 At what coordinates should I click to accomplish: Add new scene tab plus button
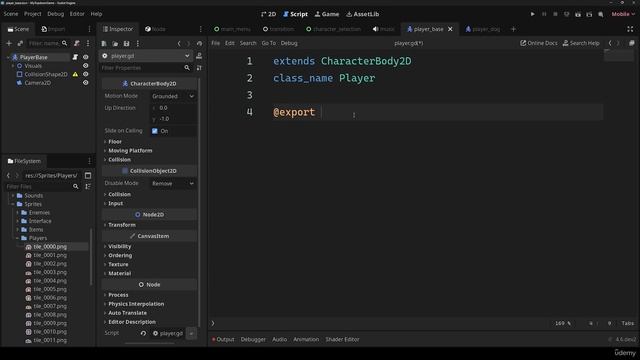tap(513, 29)
